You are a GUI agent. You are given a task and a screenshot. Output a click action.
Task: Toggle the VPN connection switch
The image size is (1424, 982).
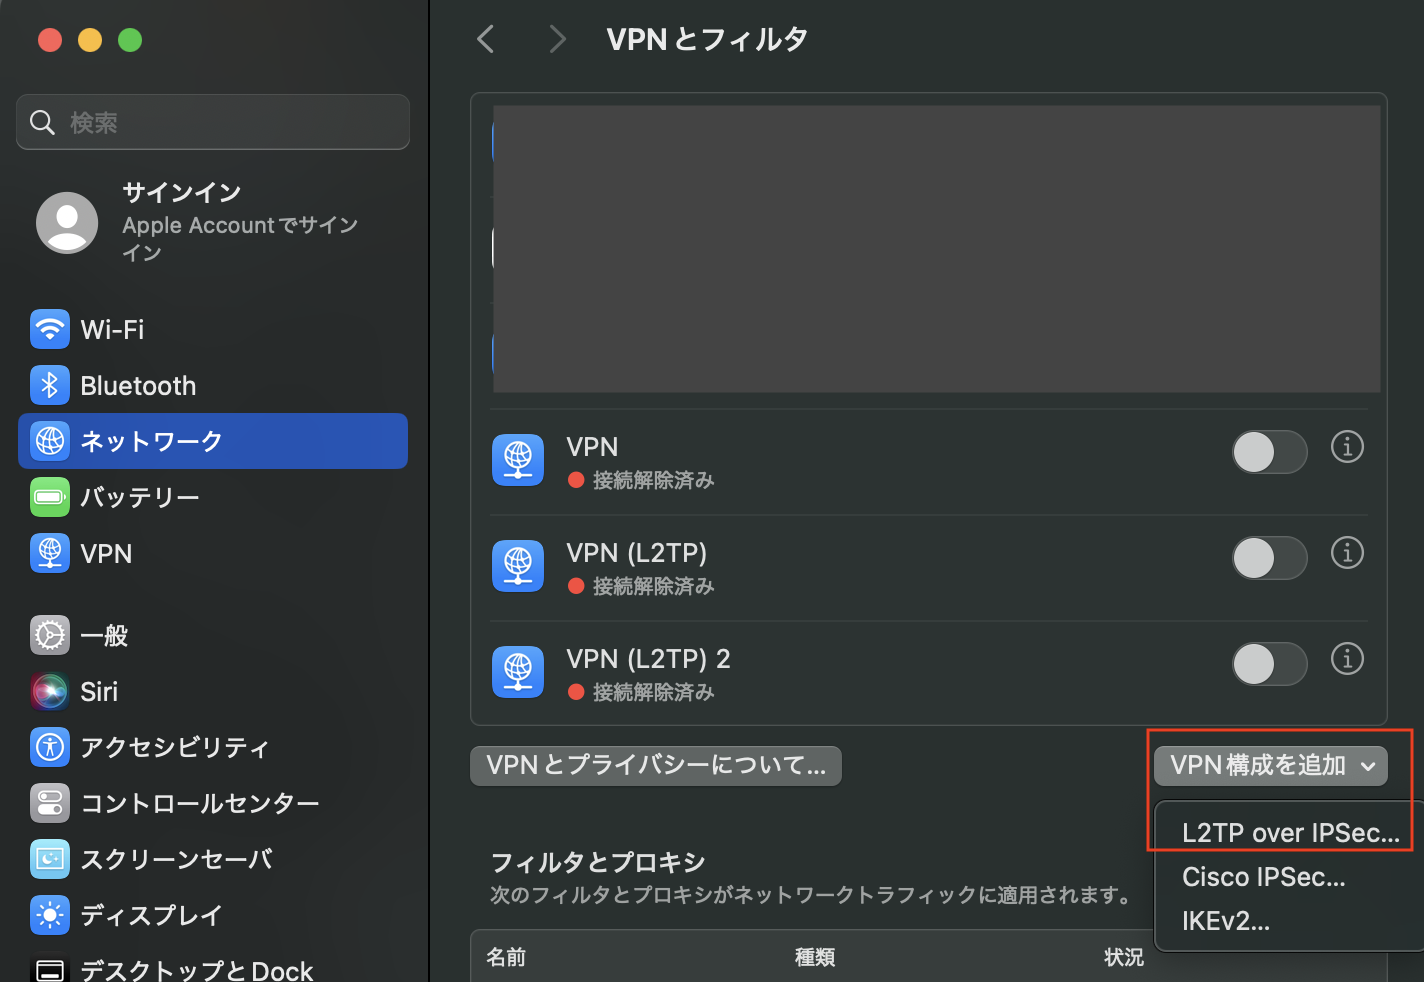click(1269, 452)
